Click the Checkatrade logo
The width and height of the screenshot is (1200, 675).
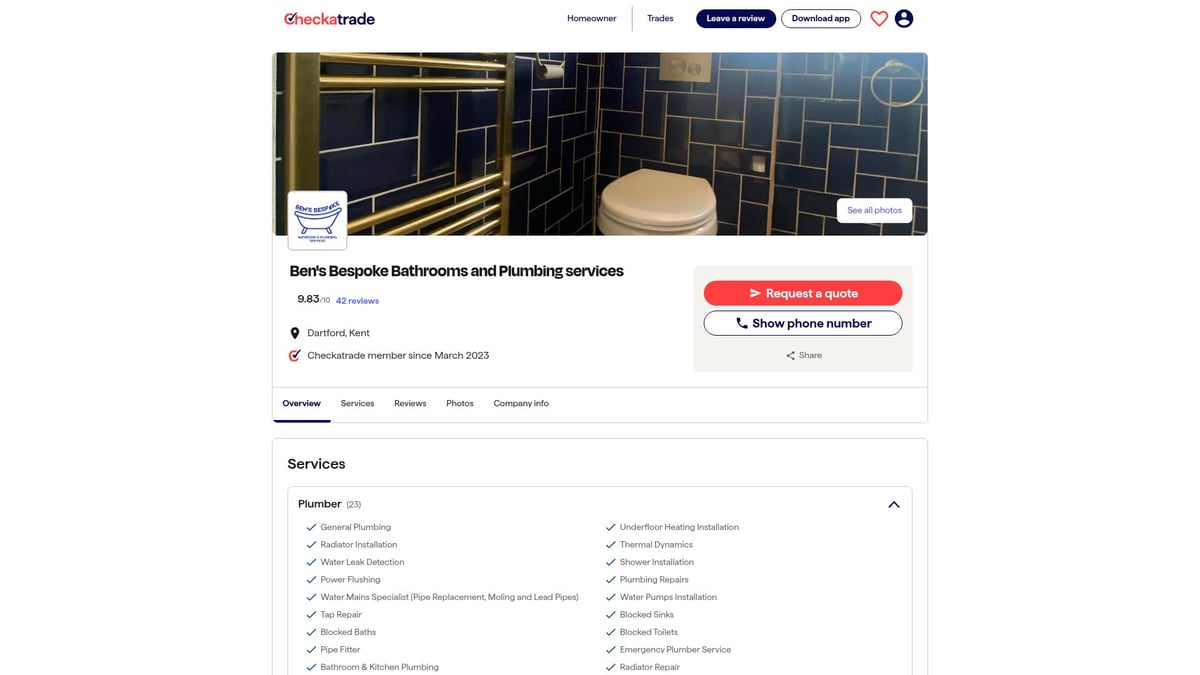pos(329,18)
